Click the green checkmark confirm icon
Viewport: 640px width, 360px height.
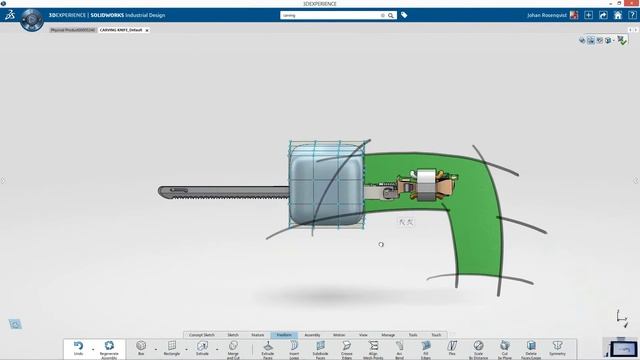[622, 40]
